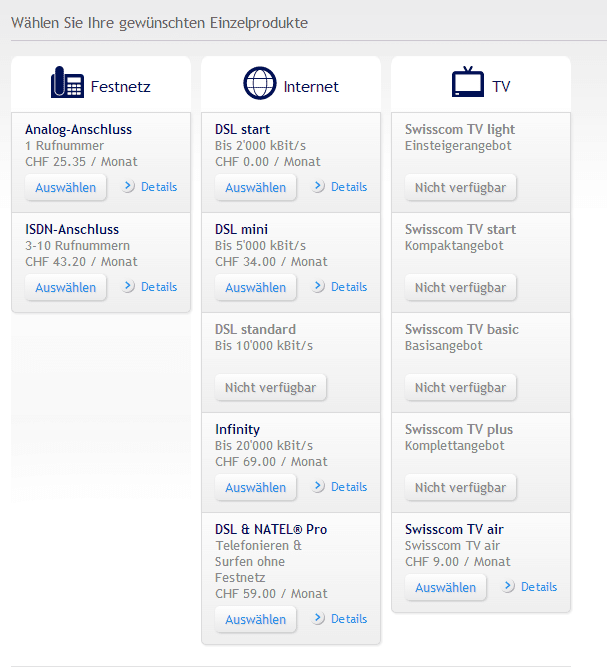
Task: Select Swisscom TV air with Auswählen
Action: (x=446, y=587)
